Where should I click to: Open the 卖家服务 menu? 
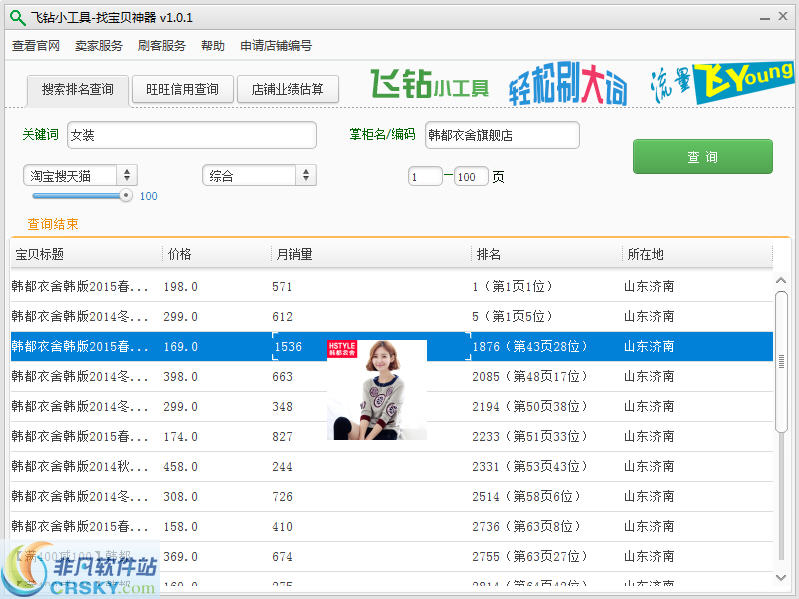coord(99,46)
